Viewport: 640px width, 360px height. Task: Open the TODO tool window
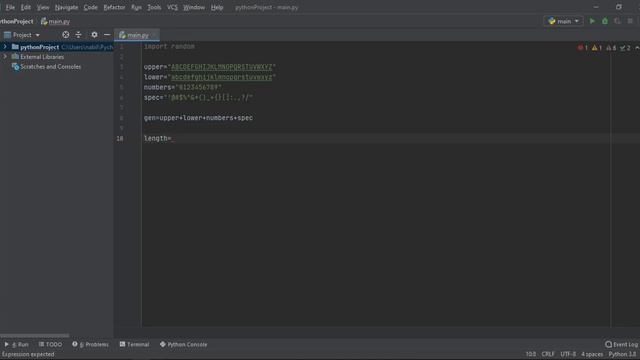[x=50, y=344]
